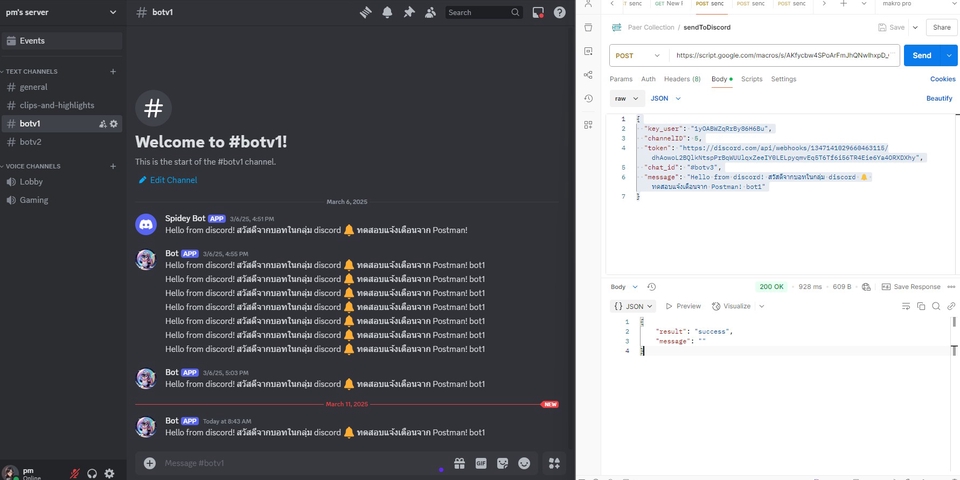
Task: Select the clips-and-highlights channel
Action: [x=62, y=105]
